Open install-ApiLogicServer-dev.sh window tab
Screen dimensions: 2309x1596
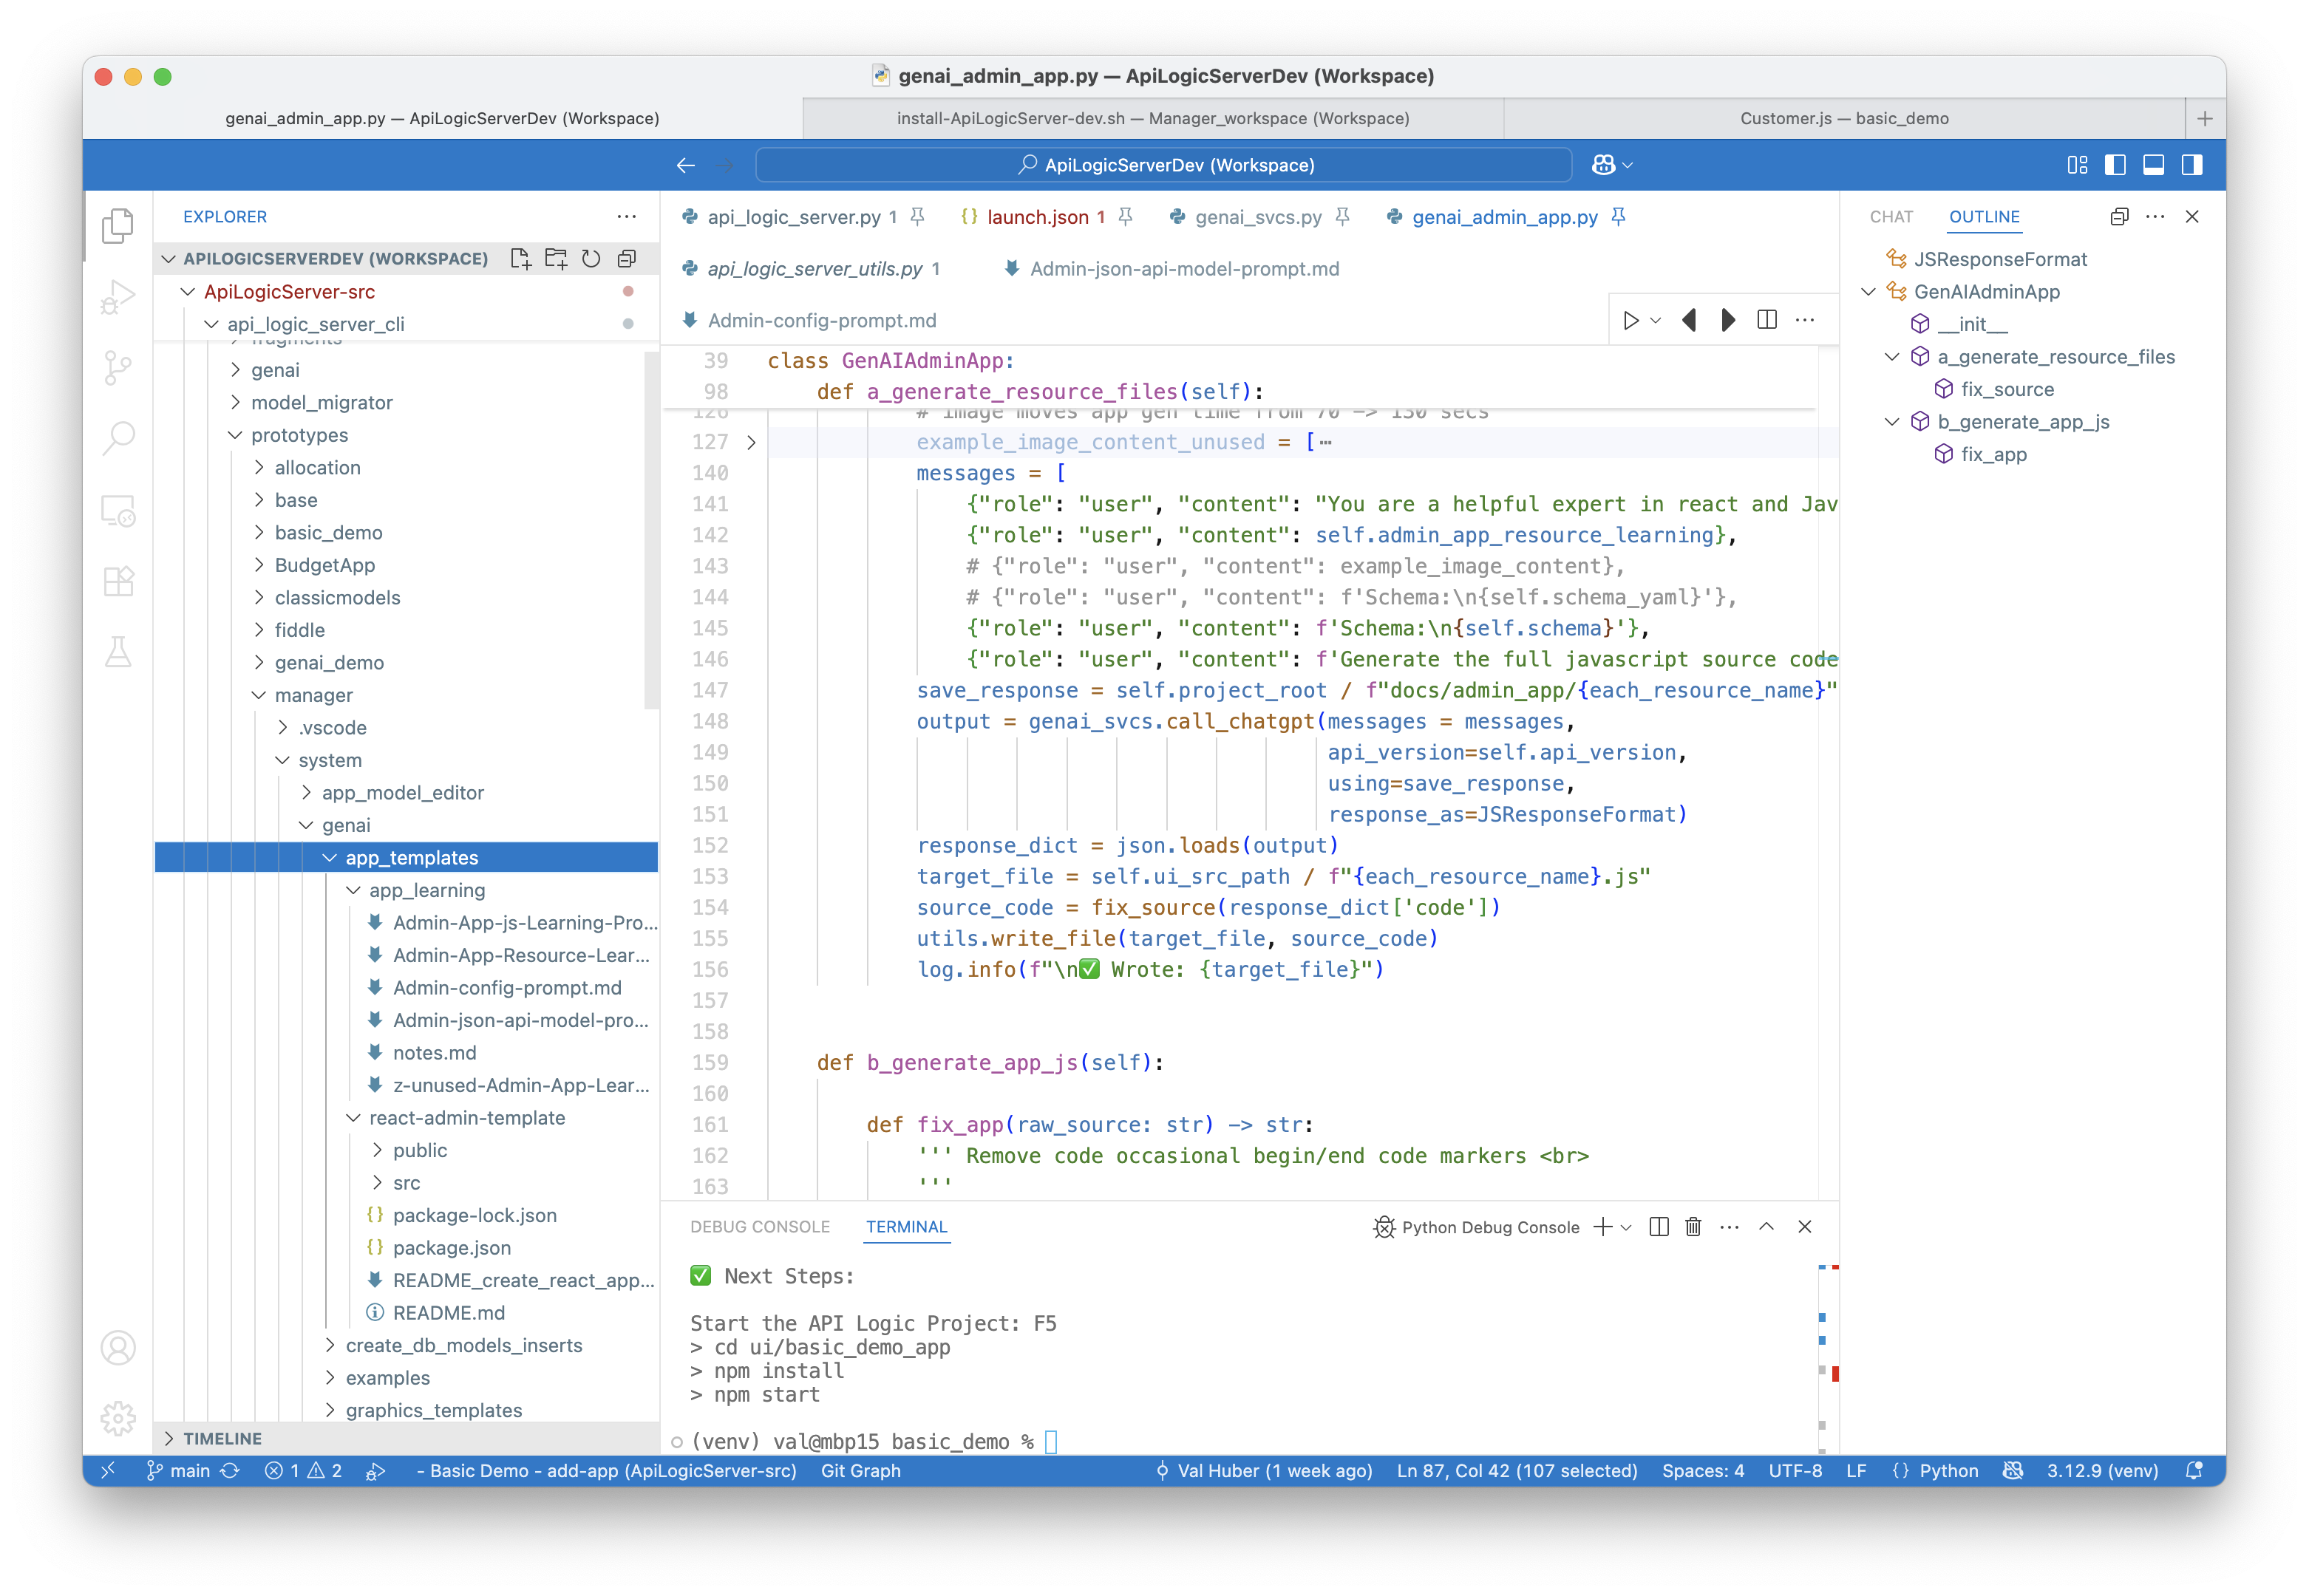coord(1153,118)
